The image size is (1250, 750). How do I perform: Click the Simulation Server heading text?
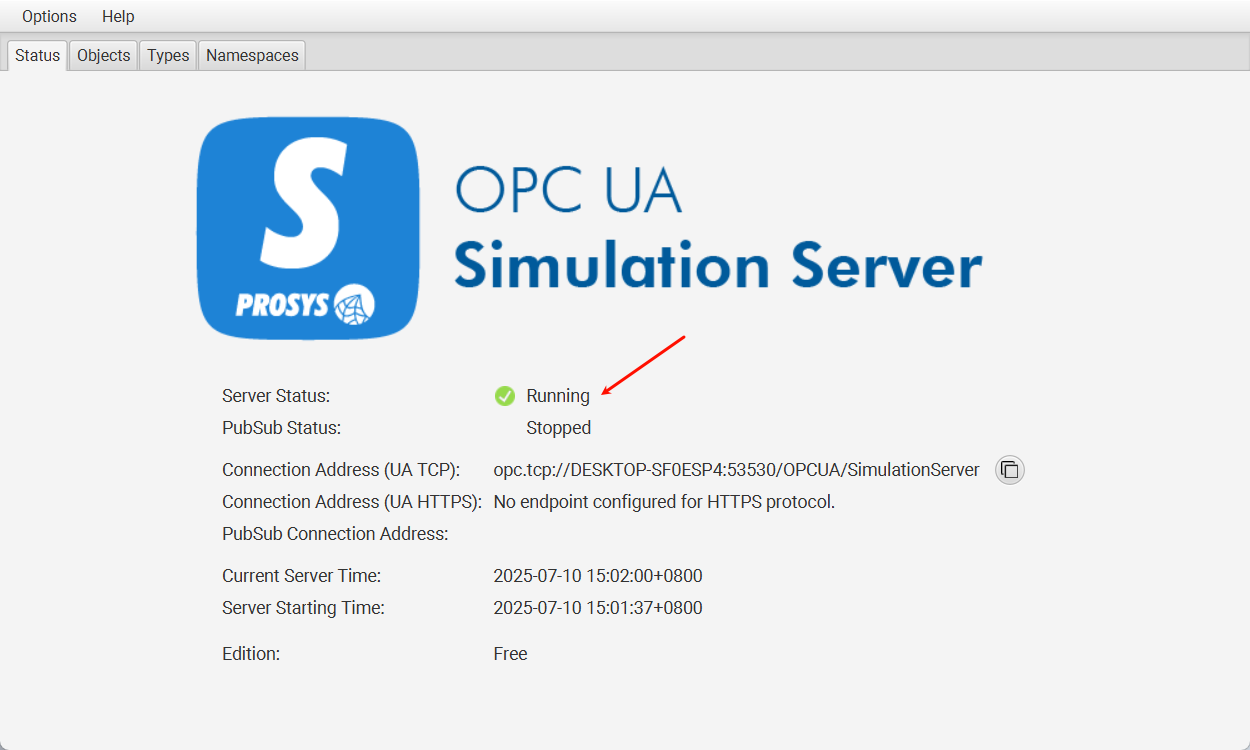(718, 266)
